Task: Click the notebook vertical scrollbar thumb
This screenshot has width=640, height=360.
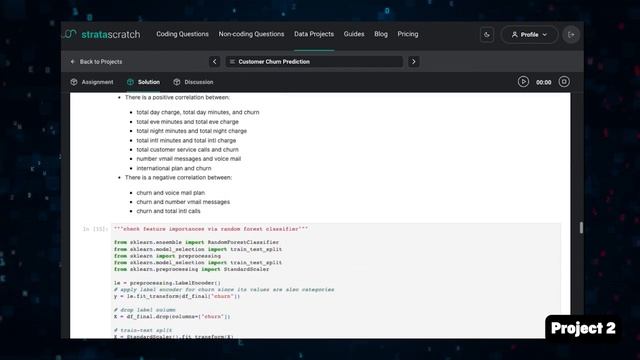Action: [x=581, y=228]
